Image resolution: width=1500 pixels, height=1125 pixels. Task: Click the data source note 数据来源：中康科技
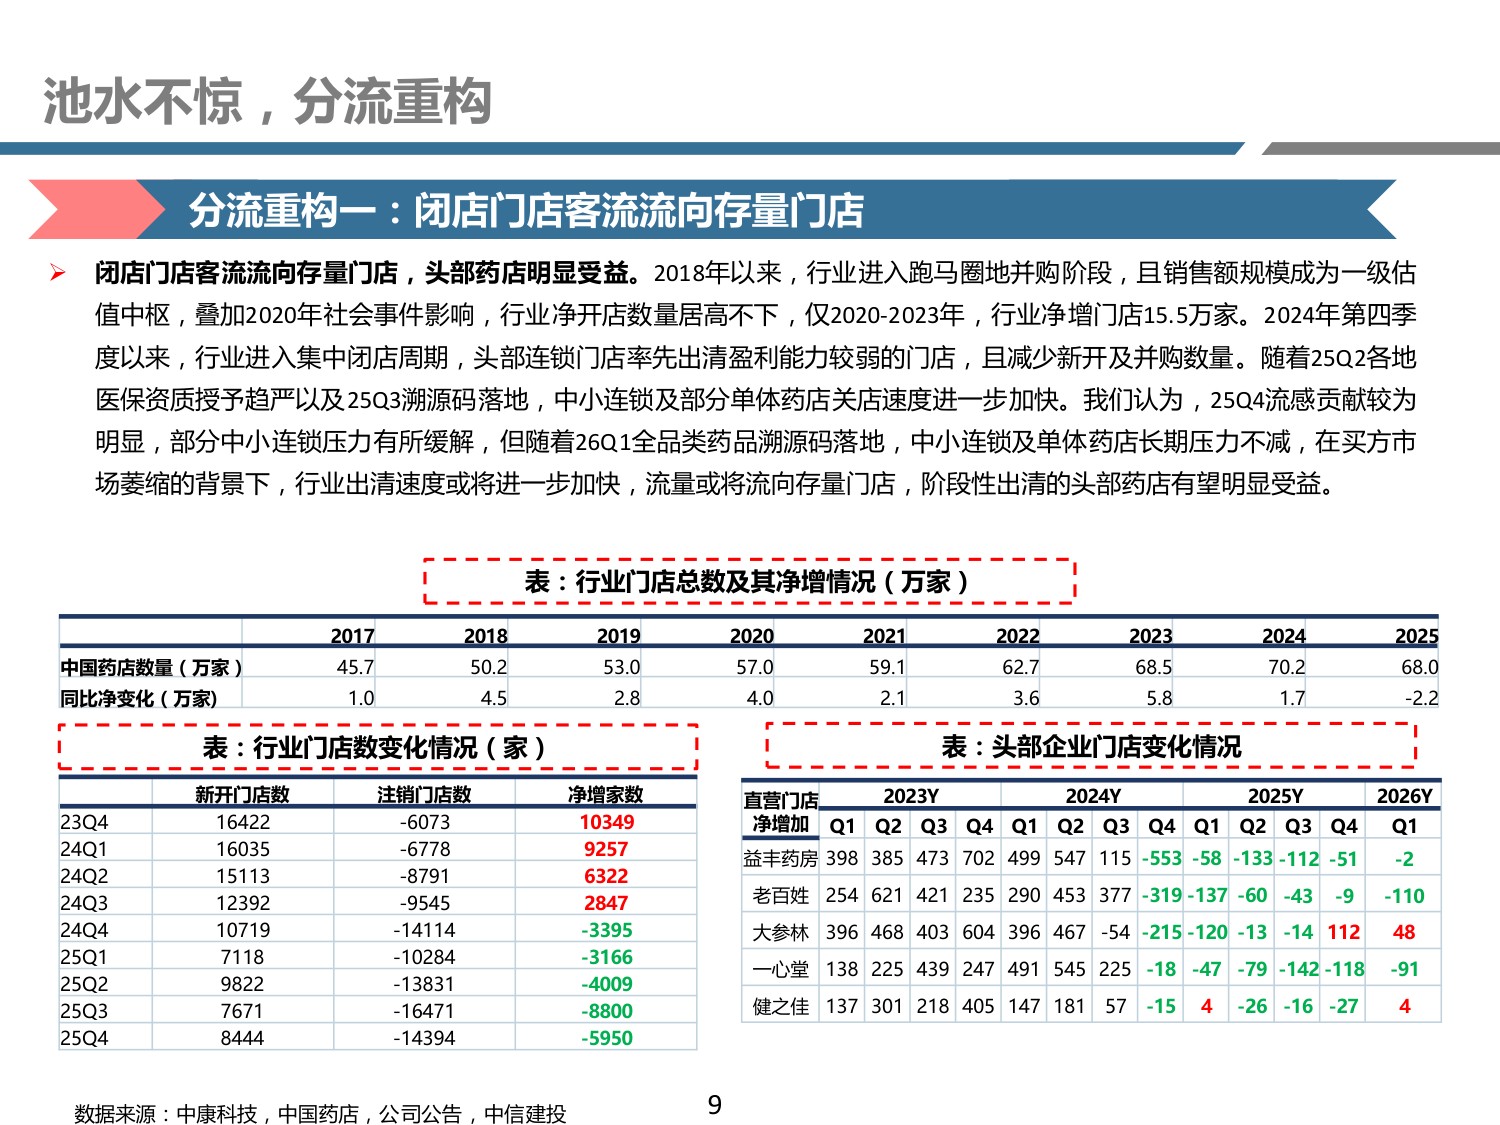(x=320, y=1114)
